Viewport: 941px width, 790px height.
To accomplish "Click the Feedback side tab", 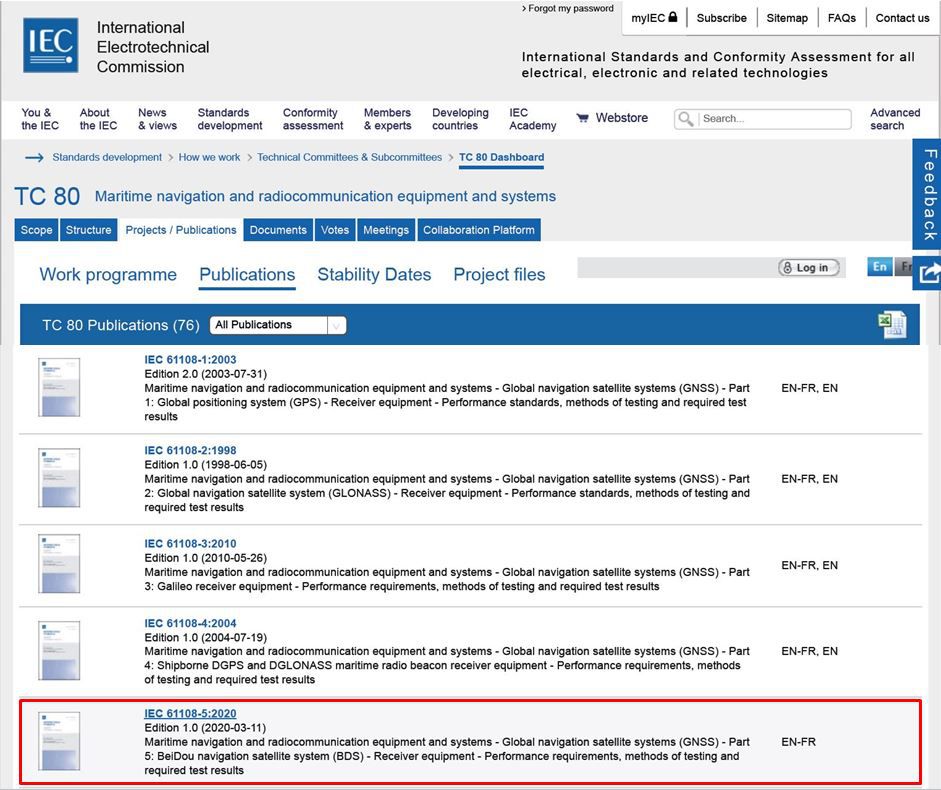I will point(928,193).
